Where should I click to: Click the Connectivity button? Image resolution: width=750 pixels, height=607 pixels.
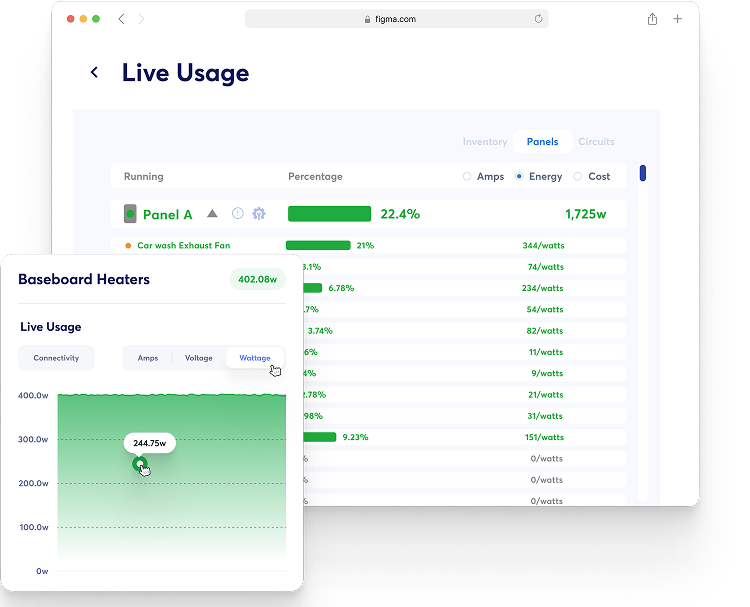pos(56,358)
